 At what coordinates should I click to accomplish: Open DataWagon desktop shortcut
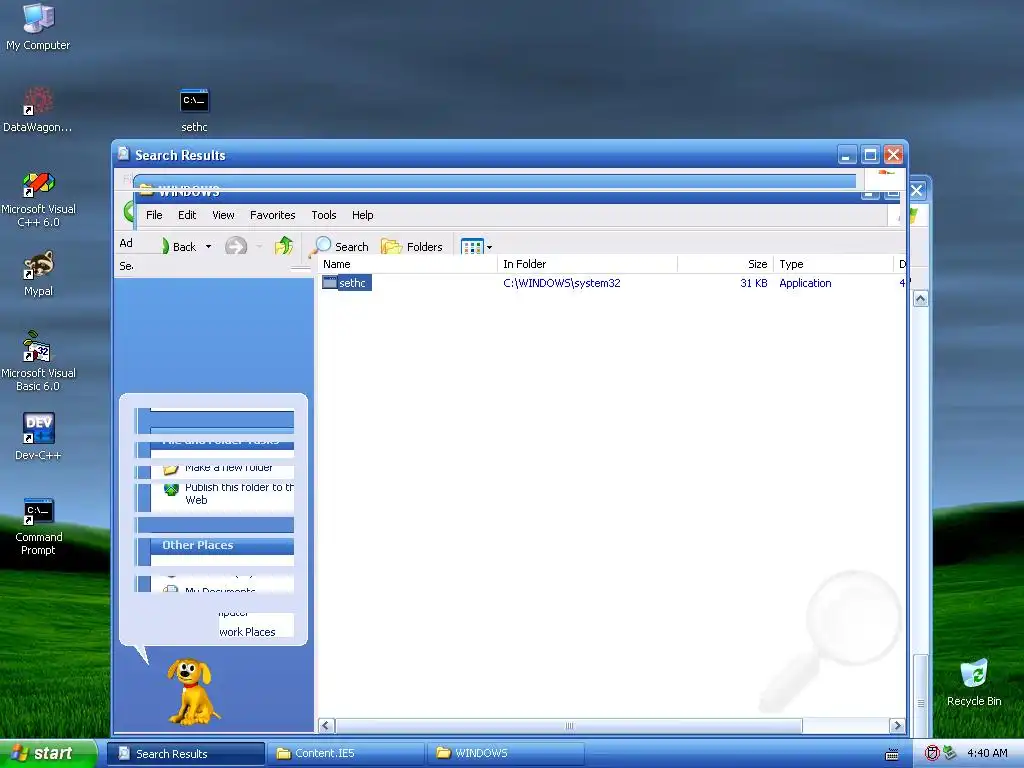click(x=38, y=109)
